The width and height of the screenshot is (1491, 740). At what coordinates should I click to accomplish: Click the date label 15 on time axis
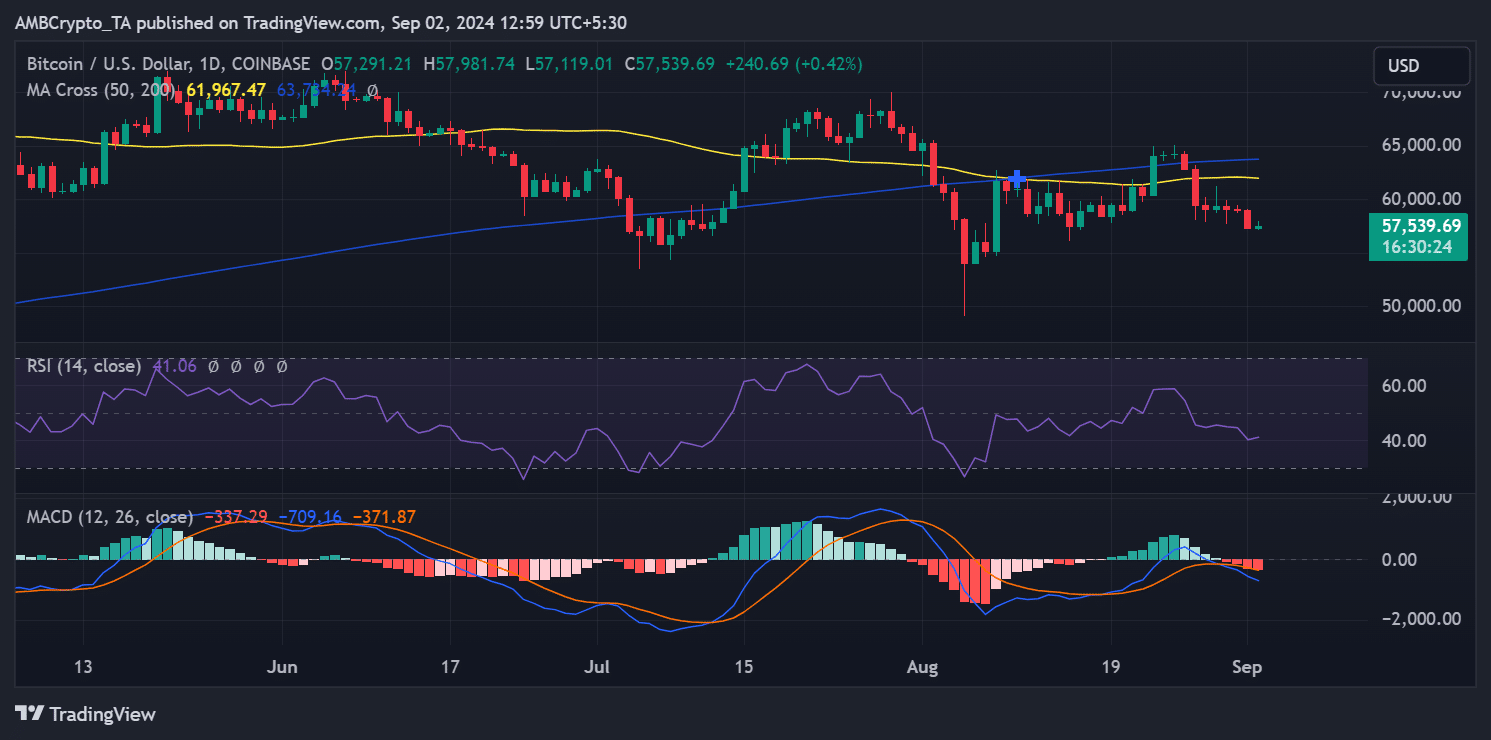pos(744,666)
